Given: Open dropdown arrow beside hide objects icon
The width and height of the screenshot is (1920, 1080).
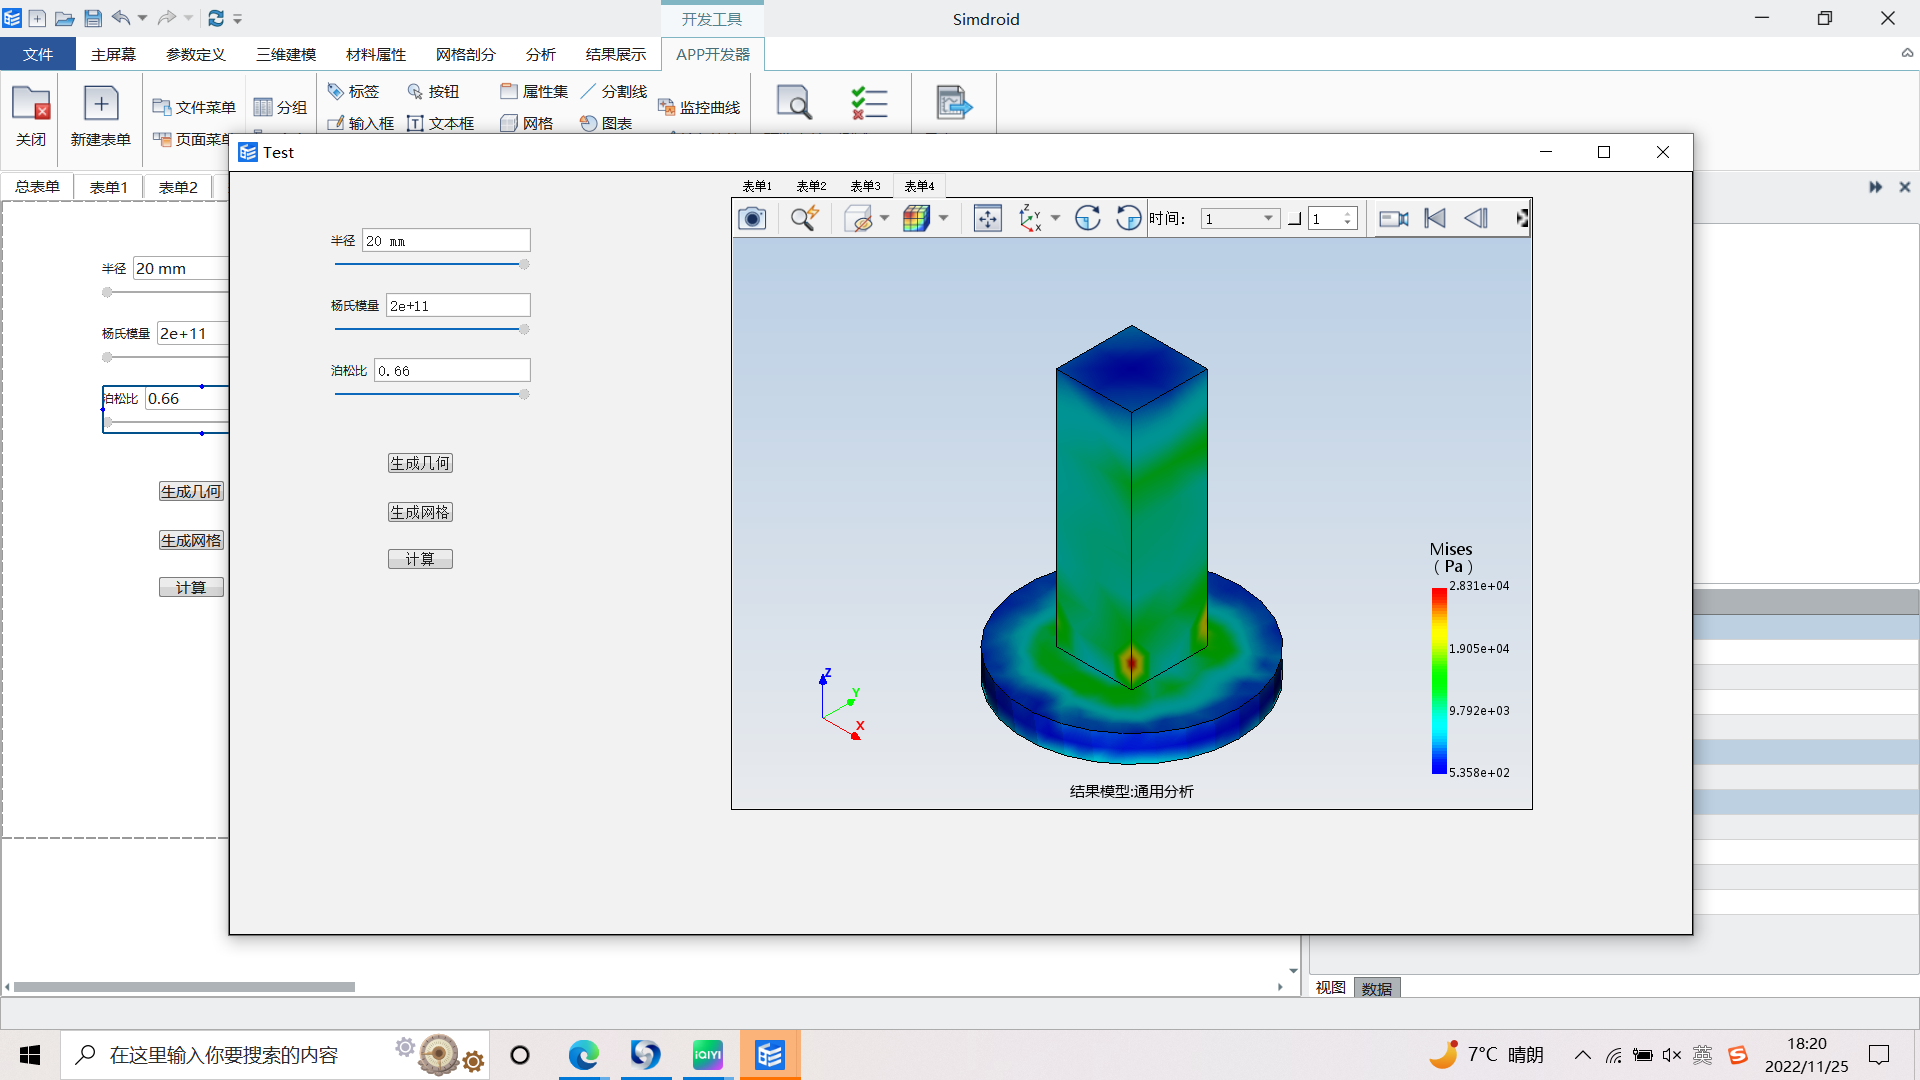Looking at the screenshot, I should pos(884,218).
